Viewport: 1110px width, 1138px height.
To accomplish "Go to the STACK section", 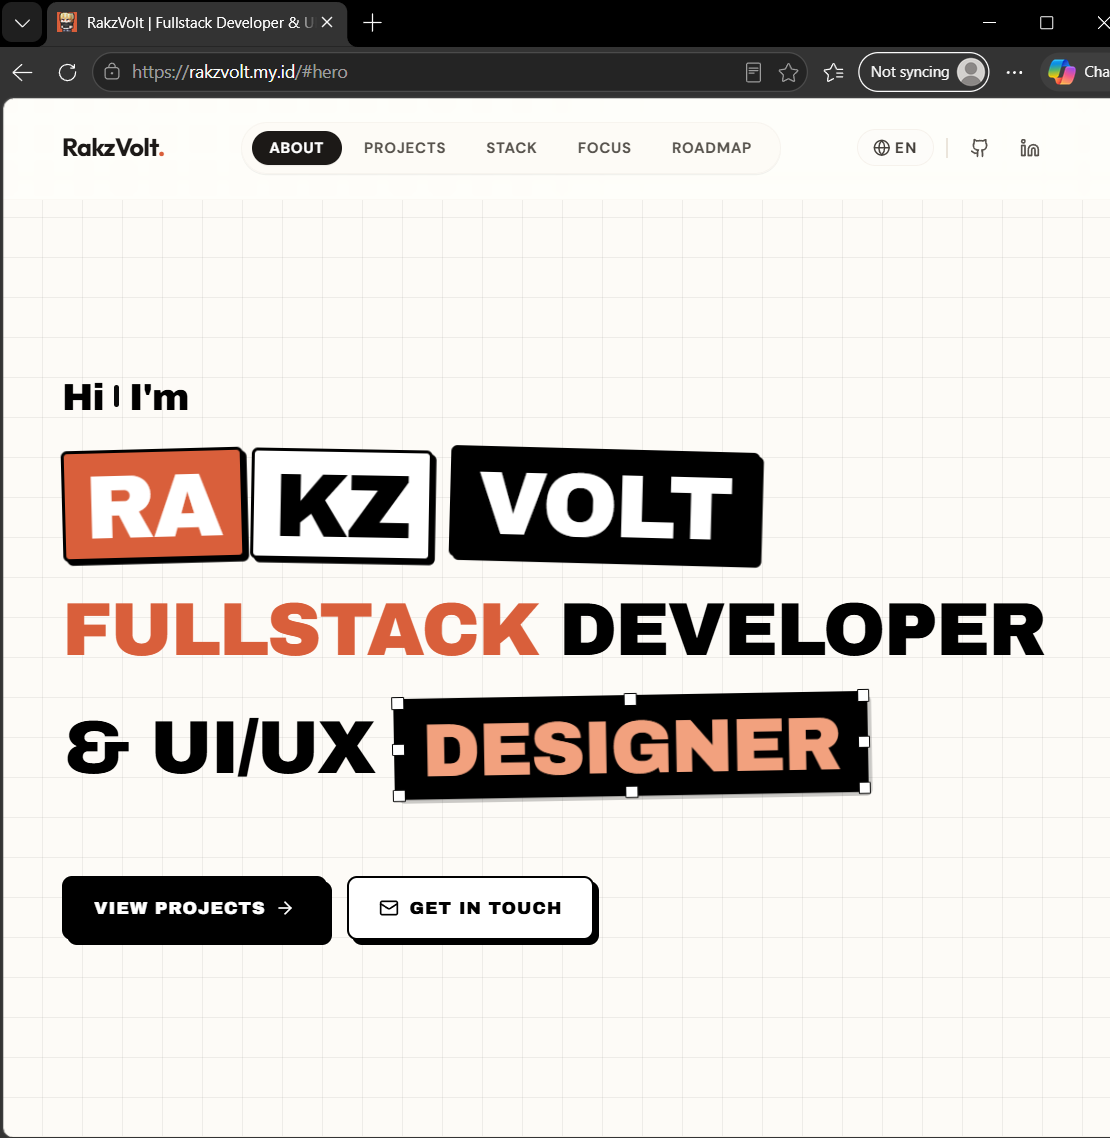I will point(511,148).
